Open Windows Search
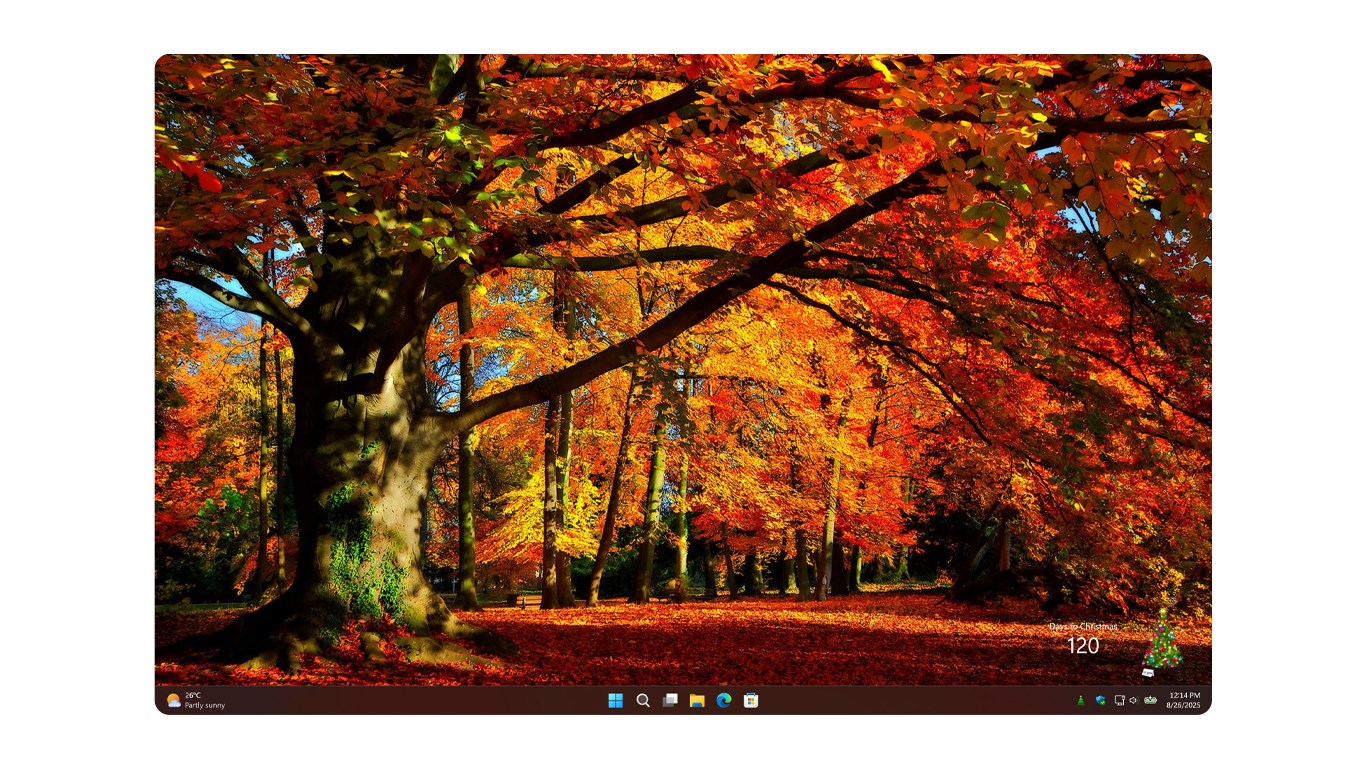 coord(642,701)
